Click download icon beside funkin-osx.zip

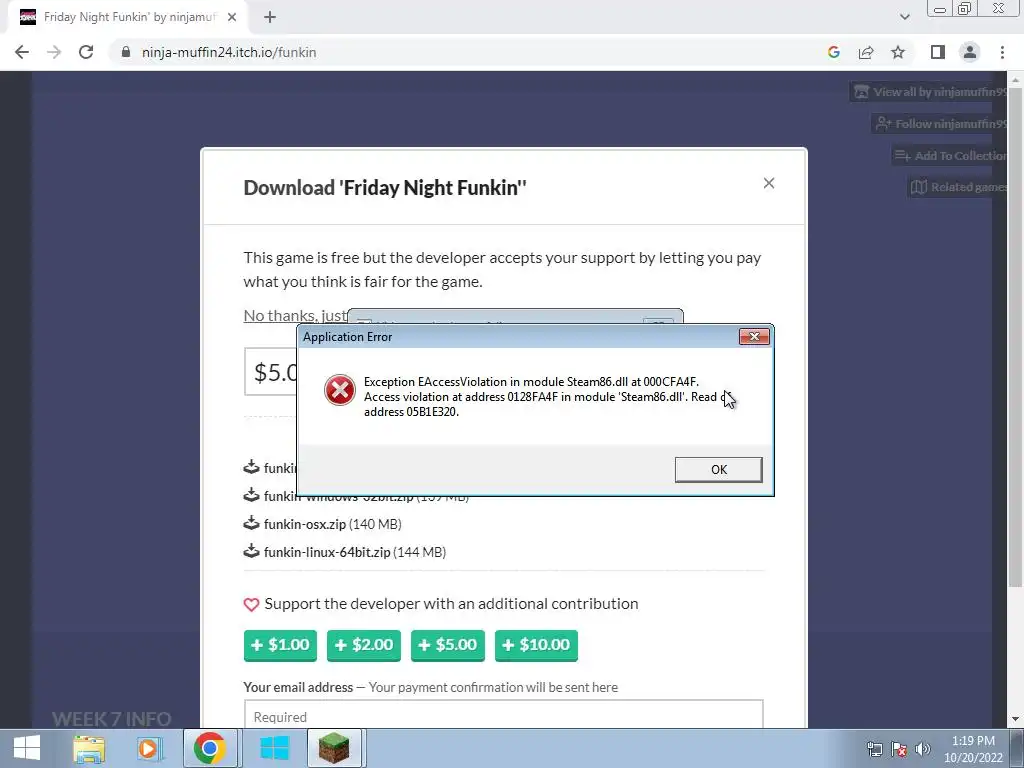pos(251,523)
